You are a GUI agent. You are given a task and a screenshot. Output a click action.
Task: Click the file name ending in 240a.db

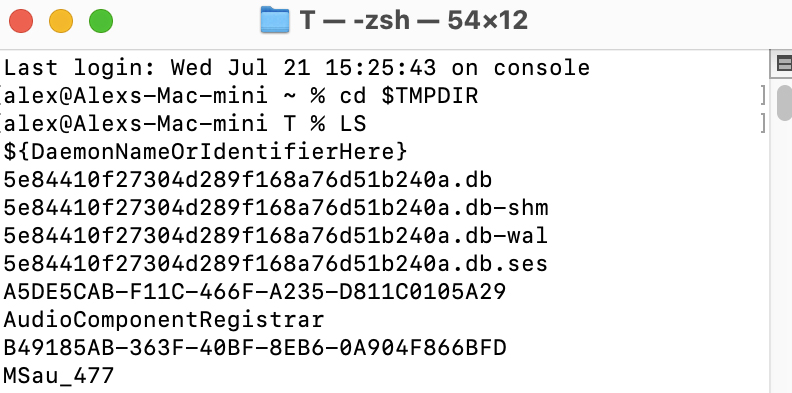[x=248, y=180]
